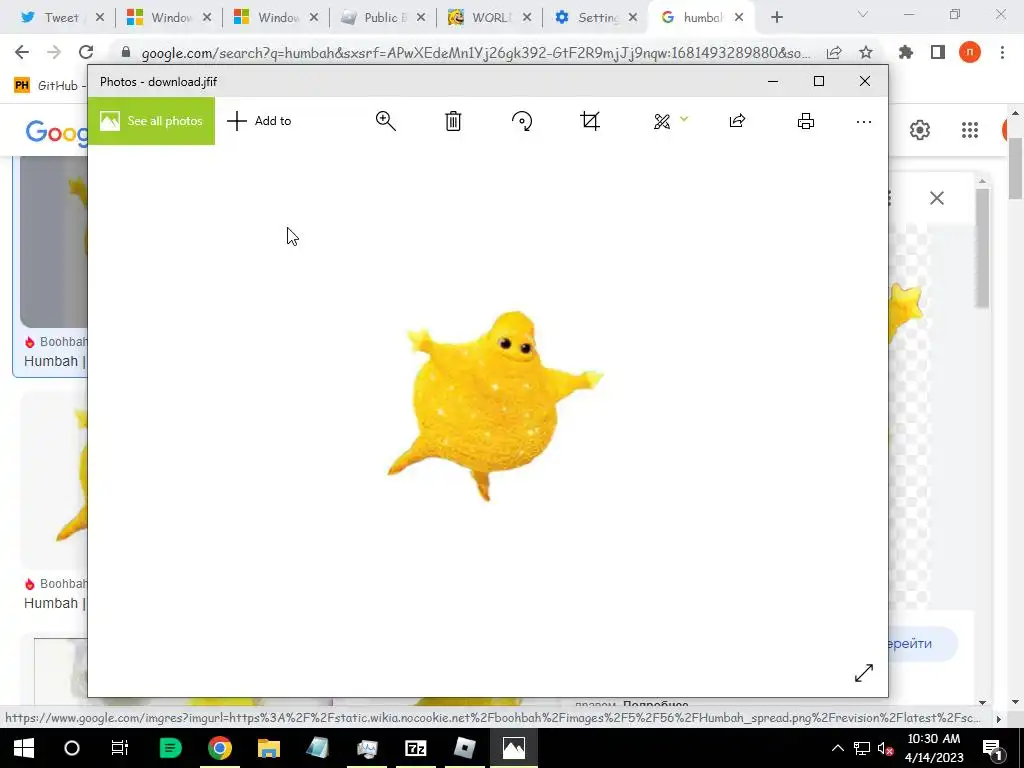
Task: Close the humbah search tab
Action: coord(739,18)
